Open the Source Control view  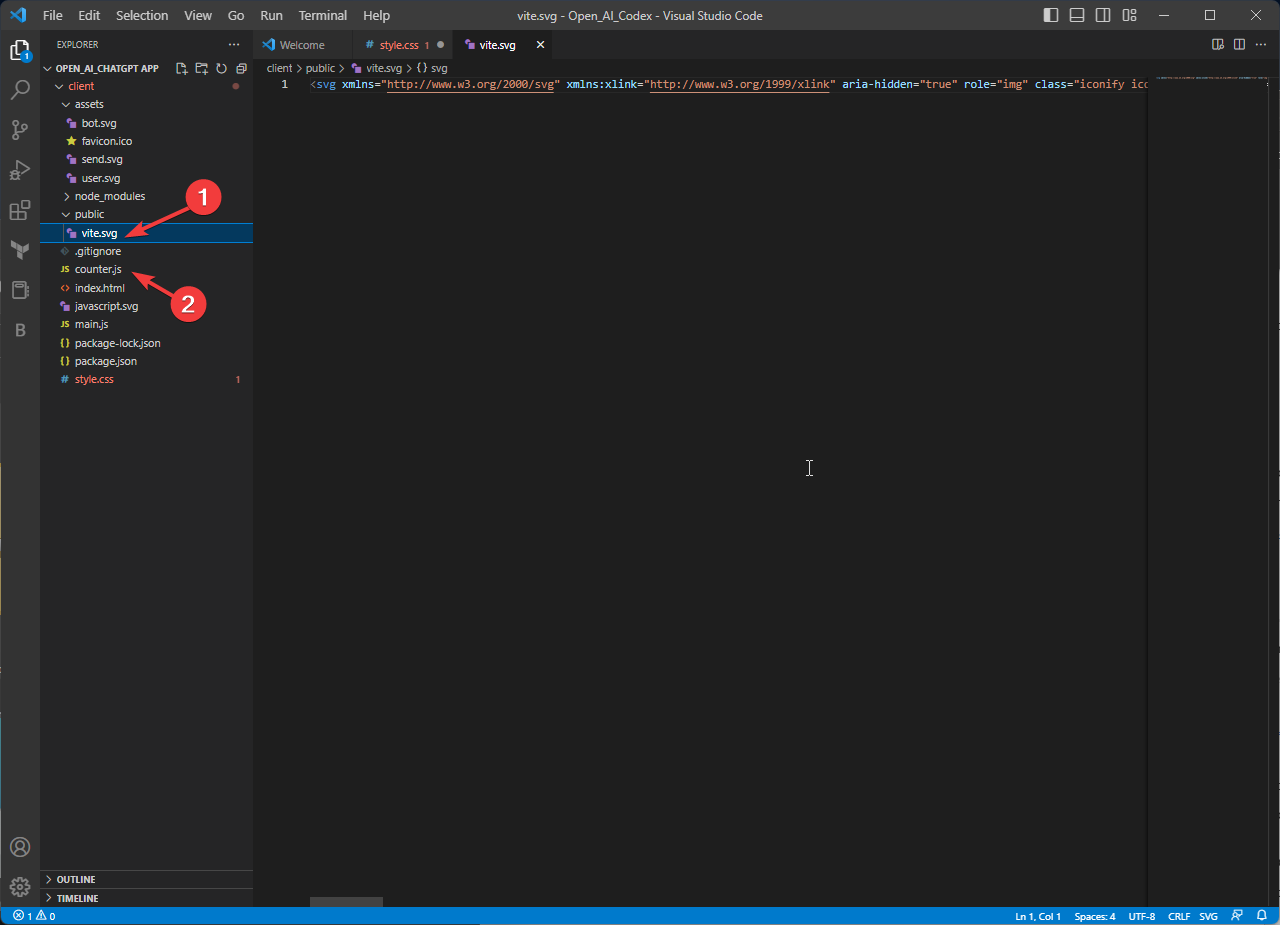pos(20,130)
